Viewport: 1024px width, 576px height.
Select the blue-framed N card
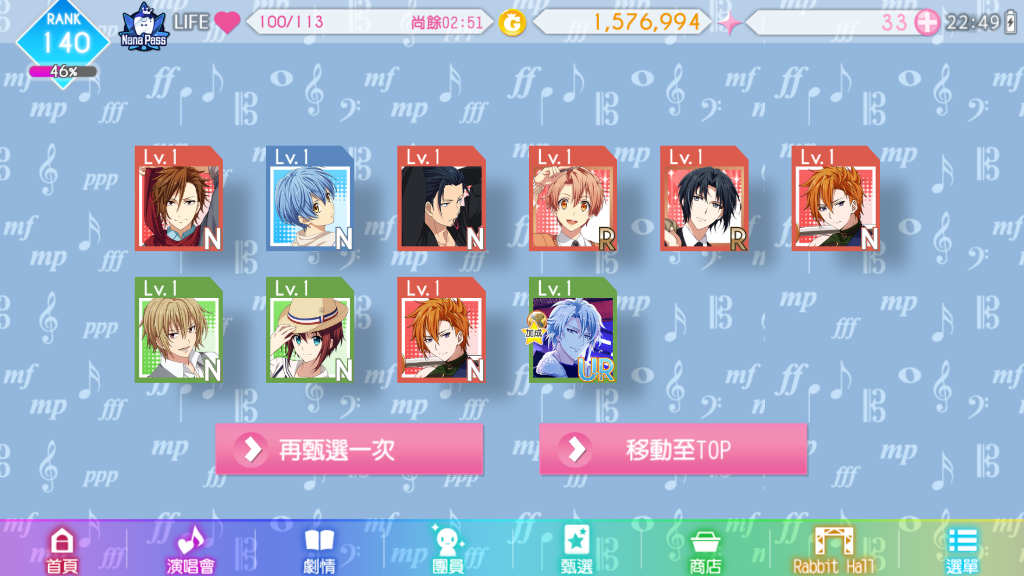click(310, 199)
